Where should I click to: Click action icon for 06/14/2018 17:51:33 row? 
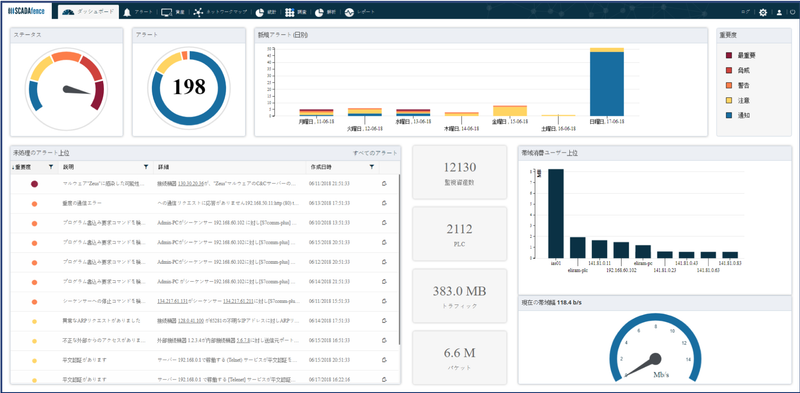[385, 321]
